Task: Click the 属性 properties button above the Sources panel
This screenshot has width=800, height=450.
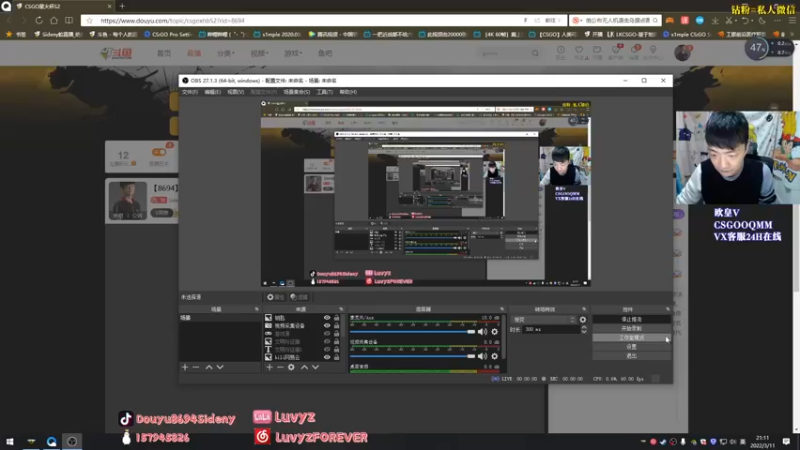Action: click(x=276, y=297)
